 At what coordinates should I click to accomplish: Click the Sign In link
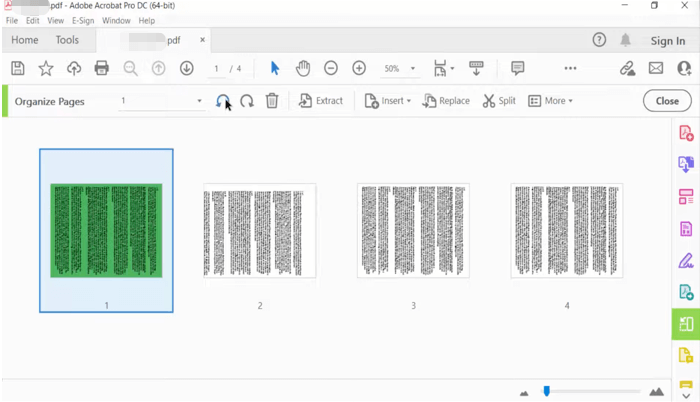667,41
